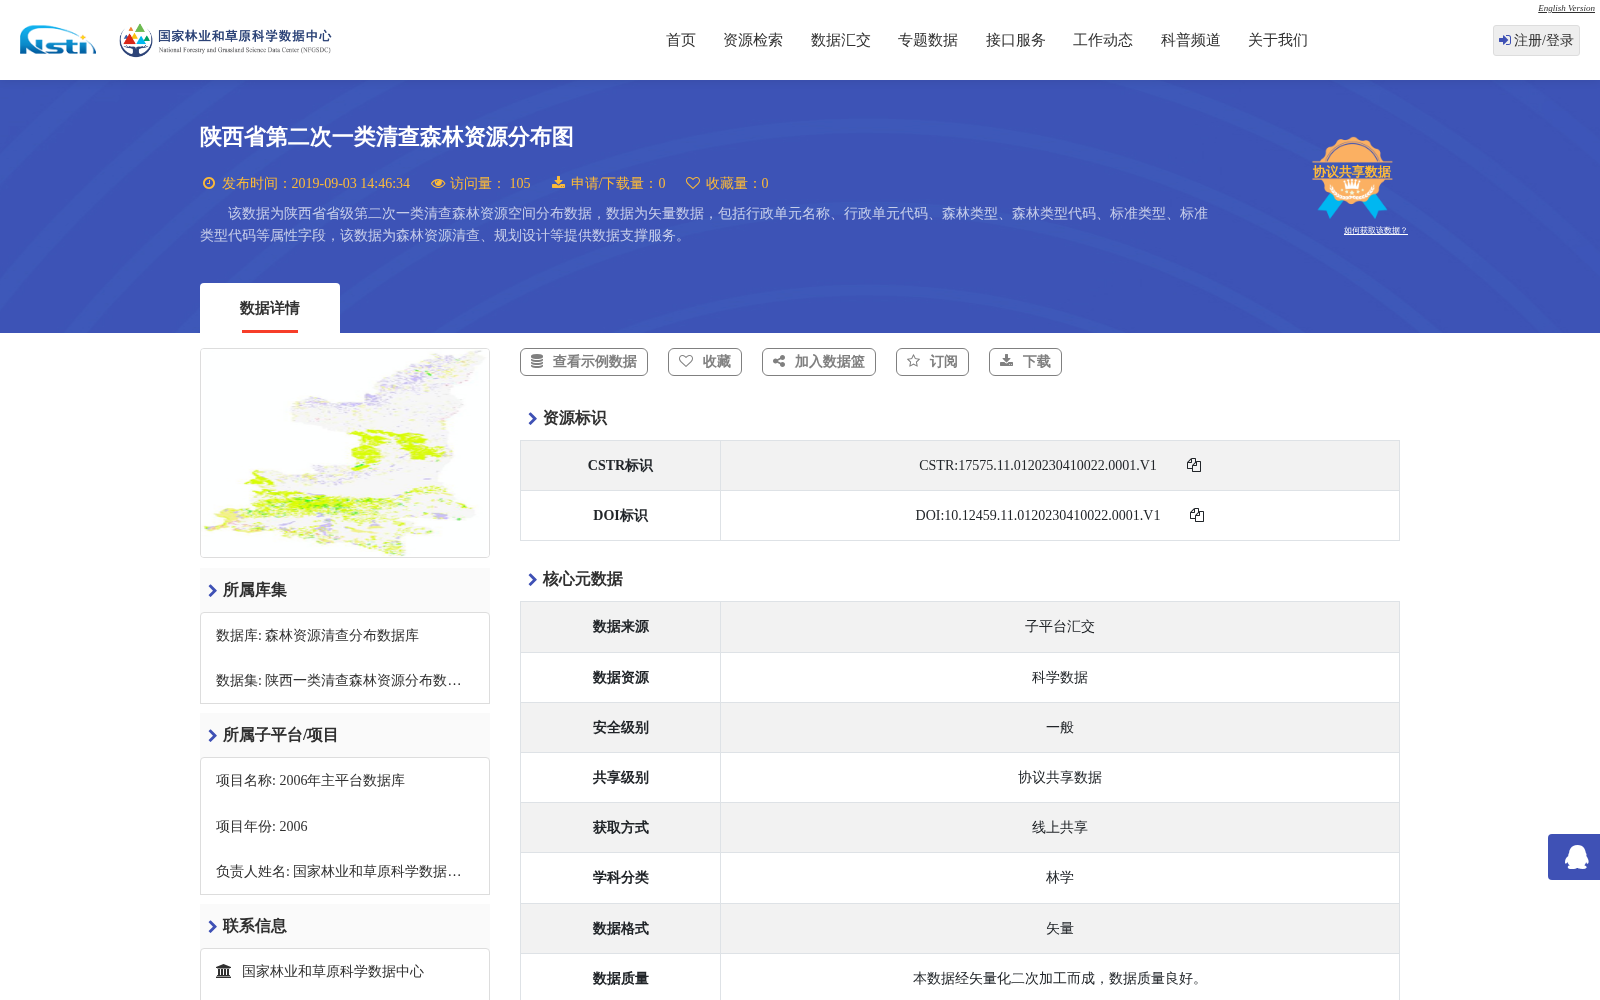Open the 国家林业和草原科学数据中心 logo
This screenshot has width=1600, height=1000.
(225, 40)
